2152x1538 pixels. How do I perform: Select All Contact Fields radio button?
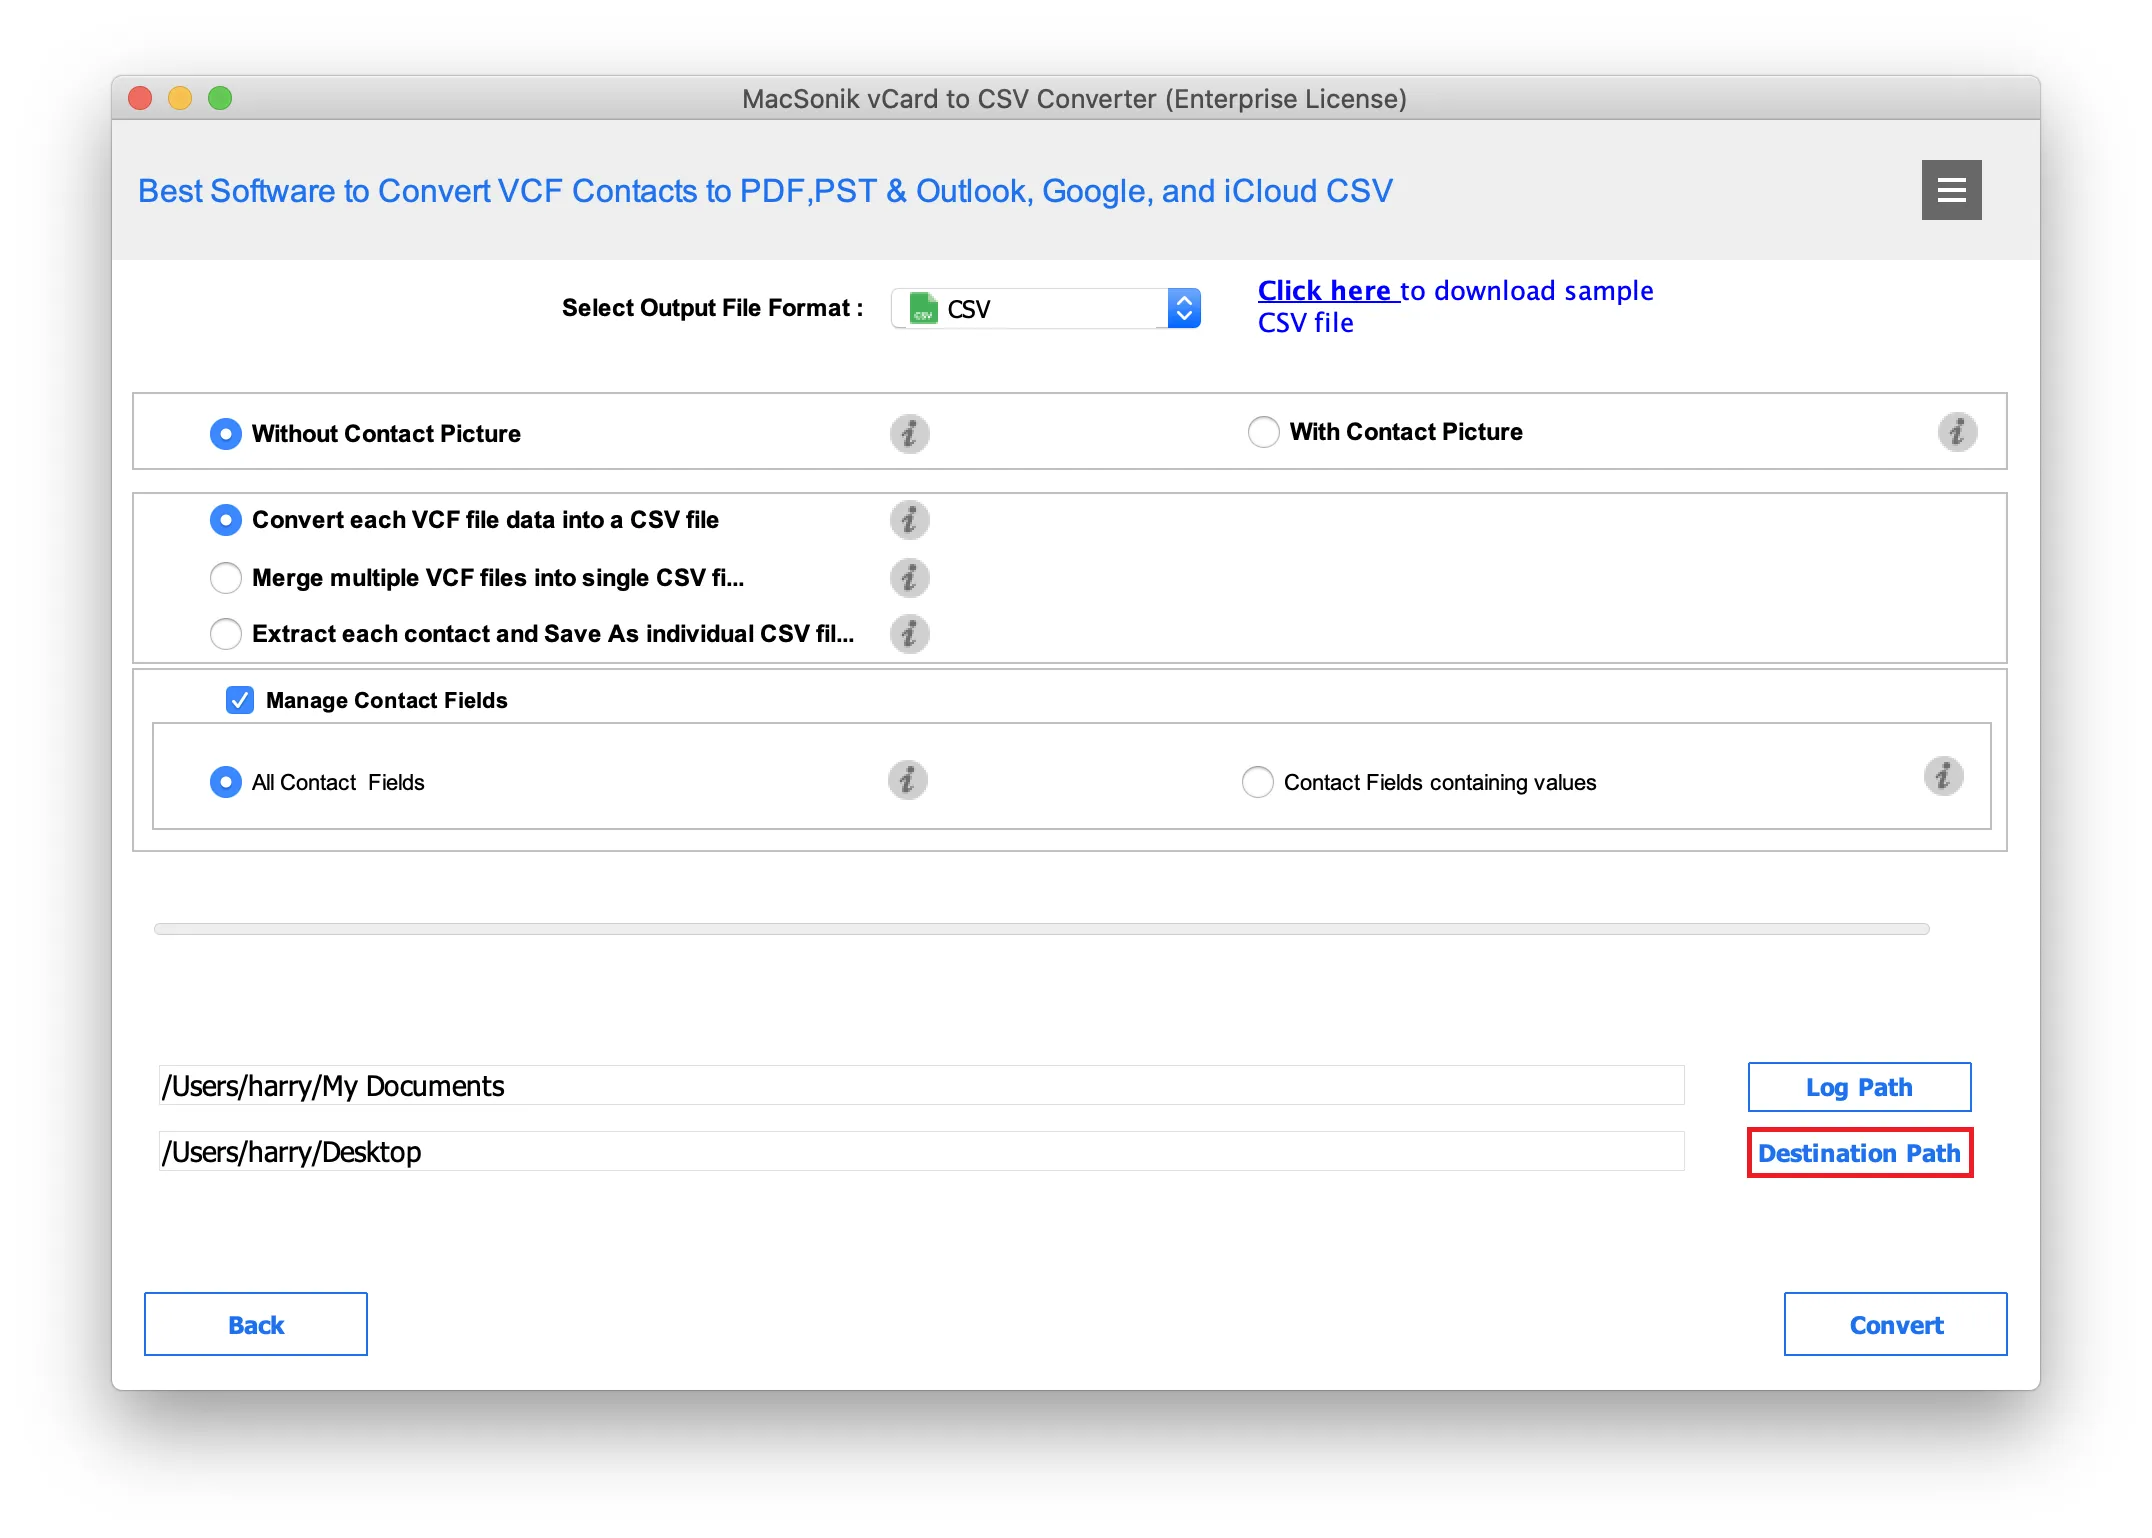pos(226,782)
